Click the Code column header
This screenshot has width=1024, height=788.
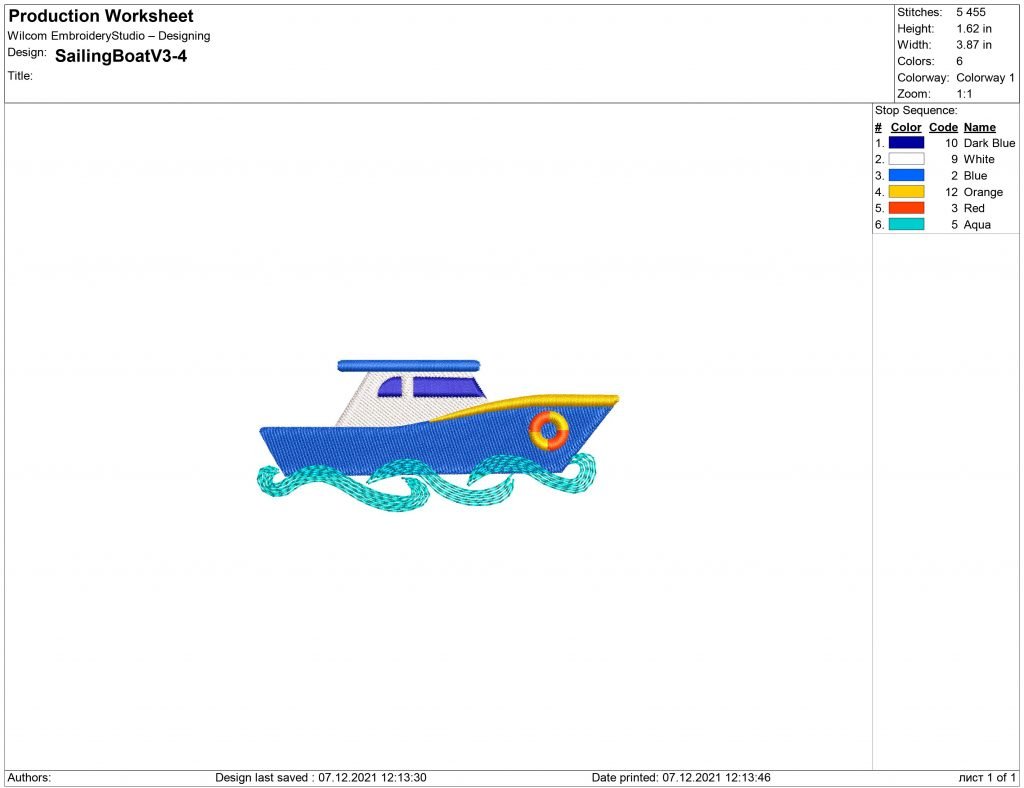(942, 127)
